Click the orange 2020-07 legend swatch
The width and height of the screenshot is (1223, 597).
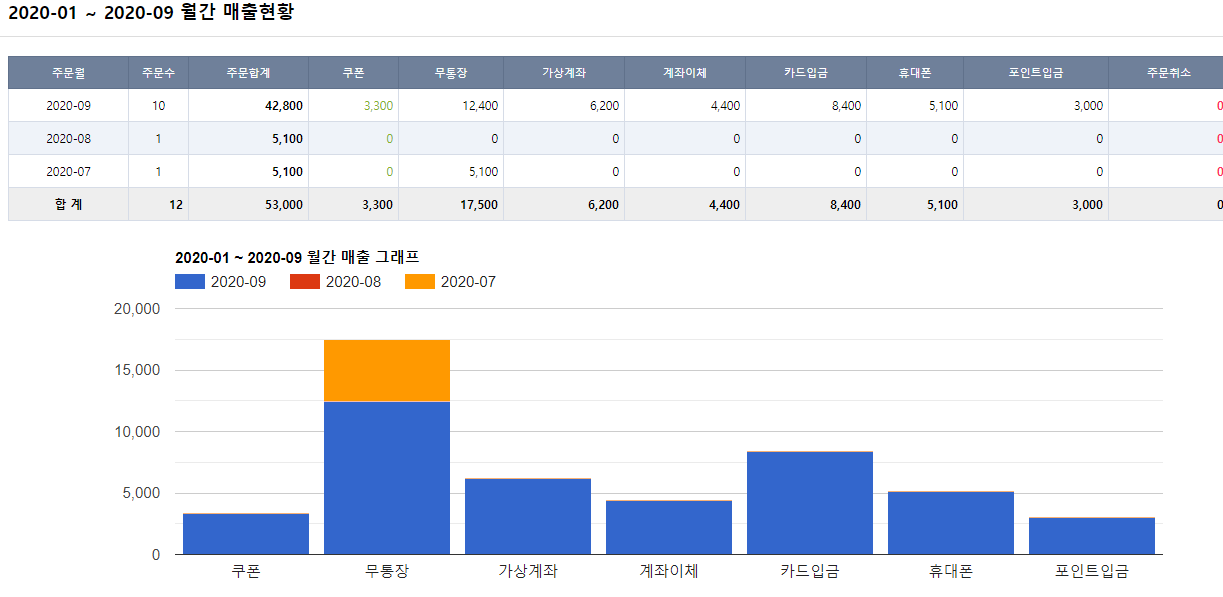[x=420, y=282]
